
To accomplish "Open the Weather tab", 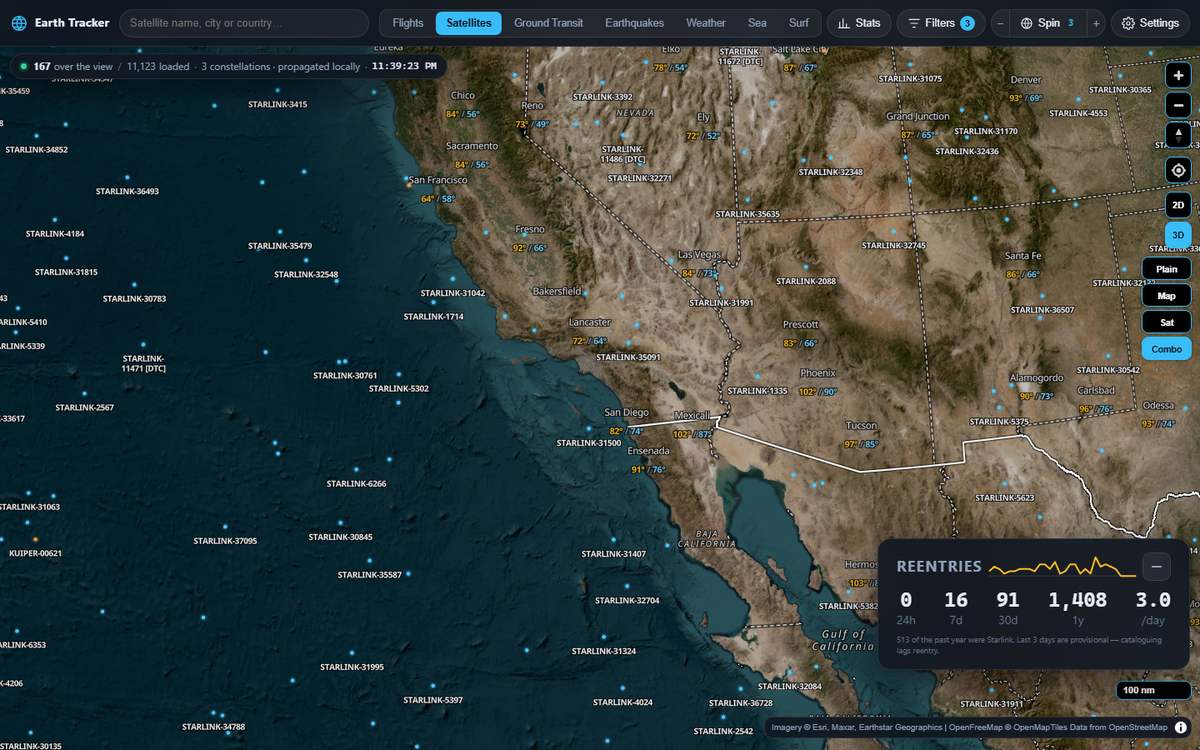I will 706,23.
